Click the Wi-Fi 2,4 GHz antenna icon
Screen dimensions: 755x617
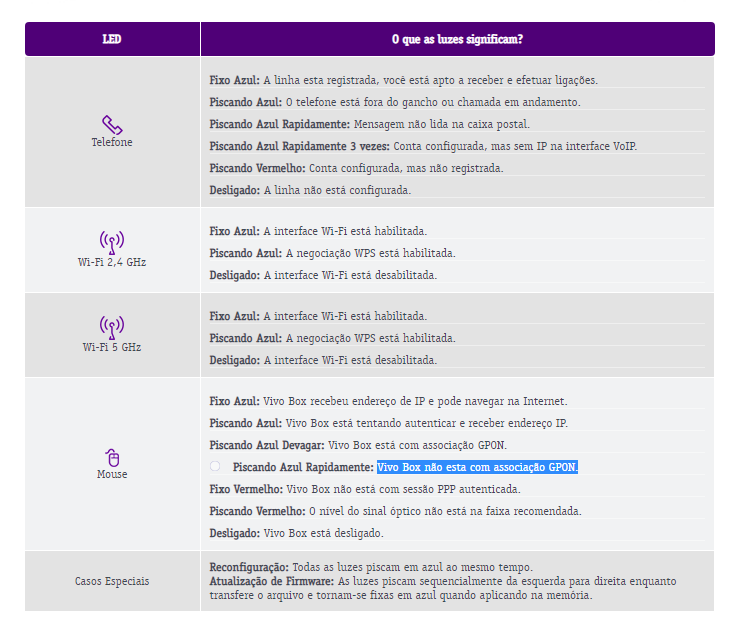click(112, 242)
